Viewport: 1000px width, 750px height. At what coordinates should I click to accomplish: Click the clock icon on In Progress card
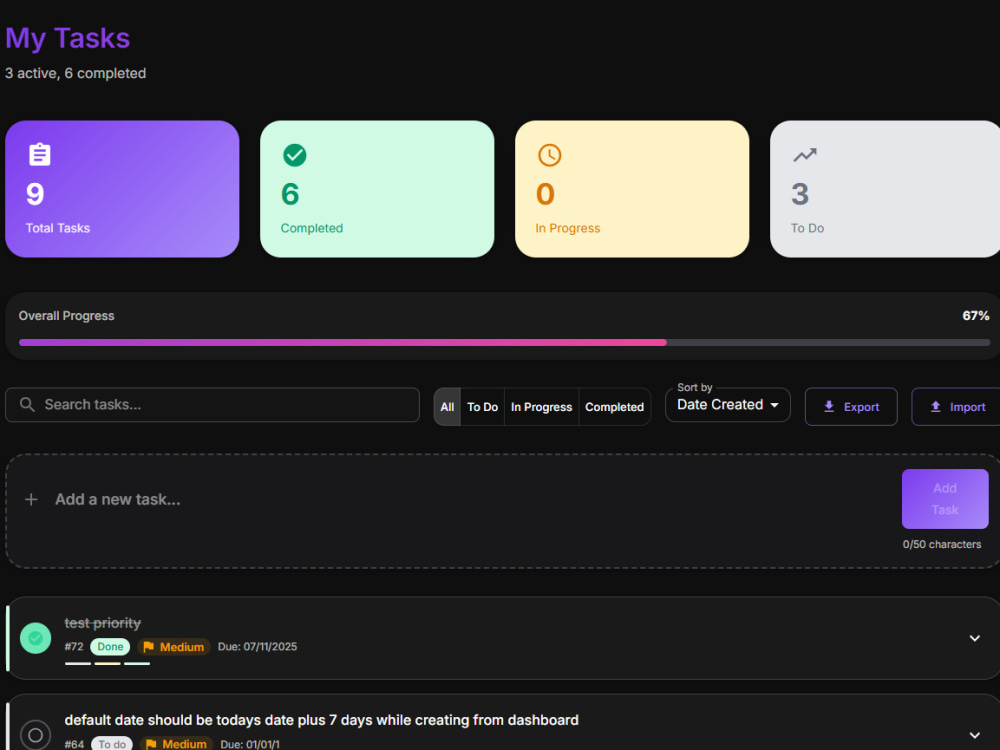[x=549, y=155]
